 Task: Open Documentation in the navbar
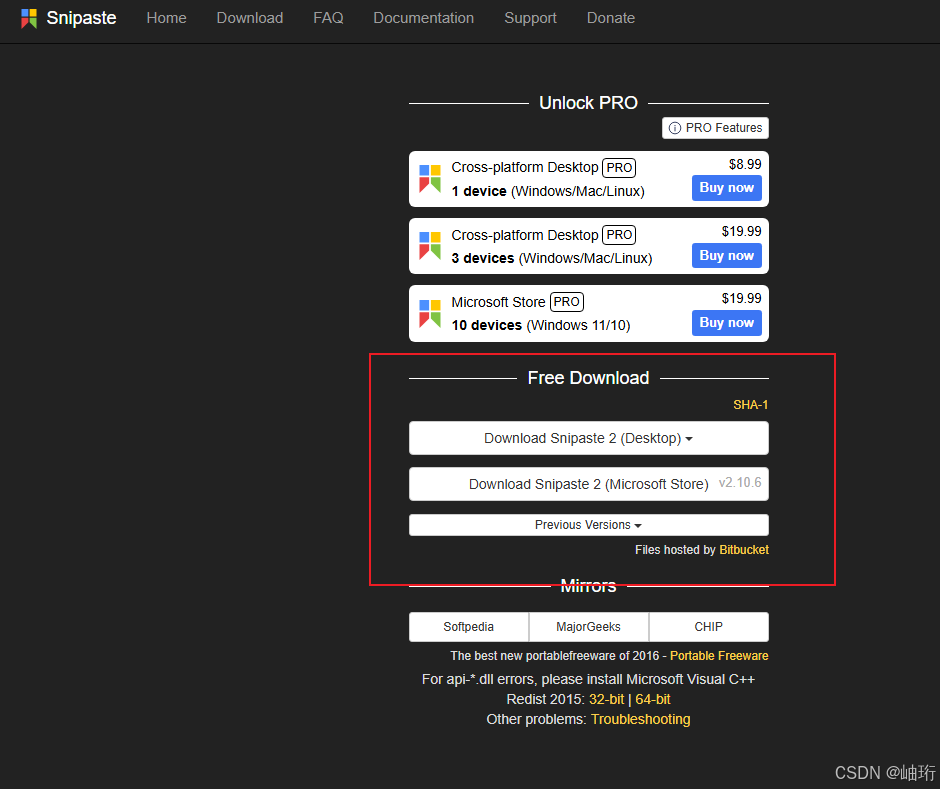[x=423, y=18]
